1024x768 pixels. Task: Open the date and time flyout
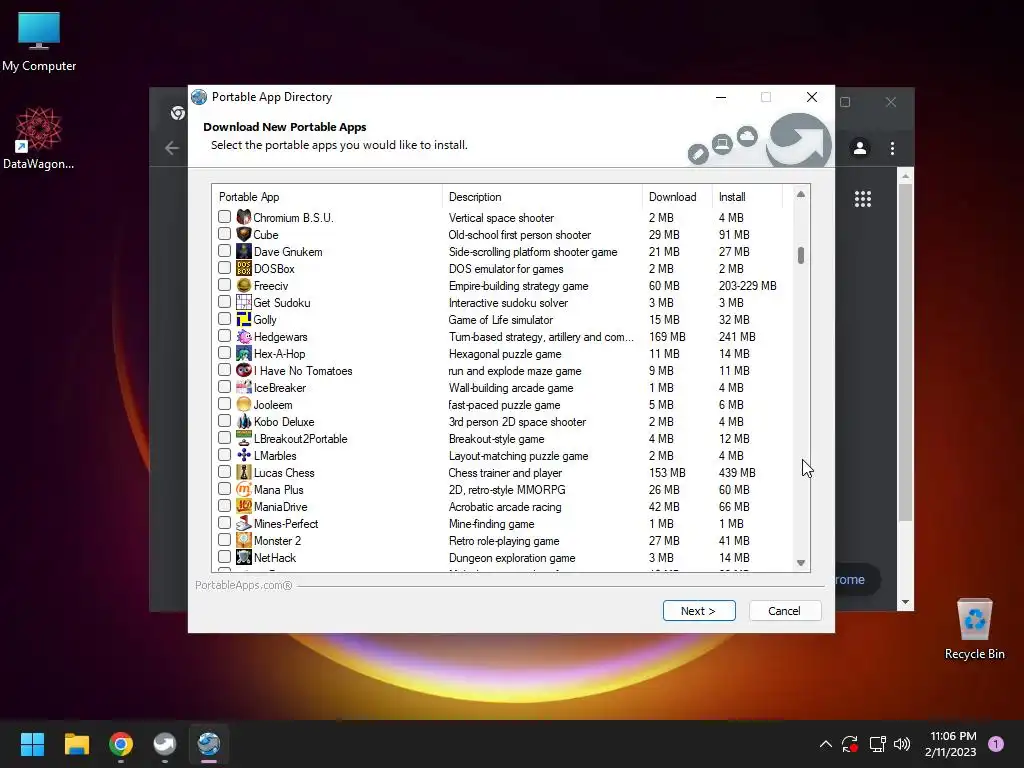coord(951,744)
